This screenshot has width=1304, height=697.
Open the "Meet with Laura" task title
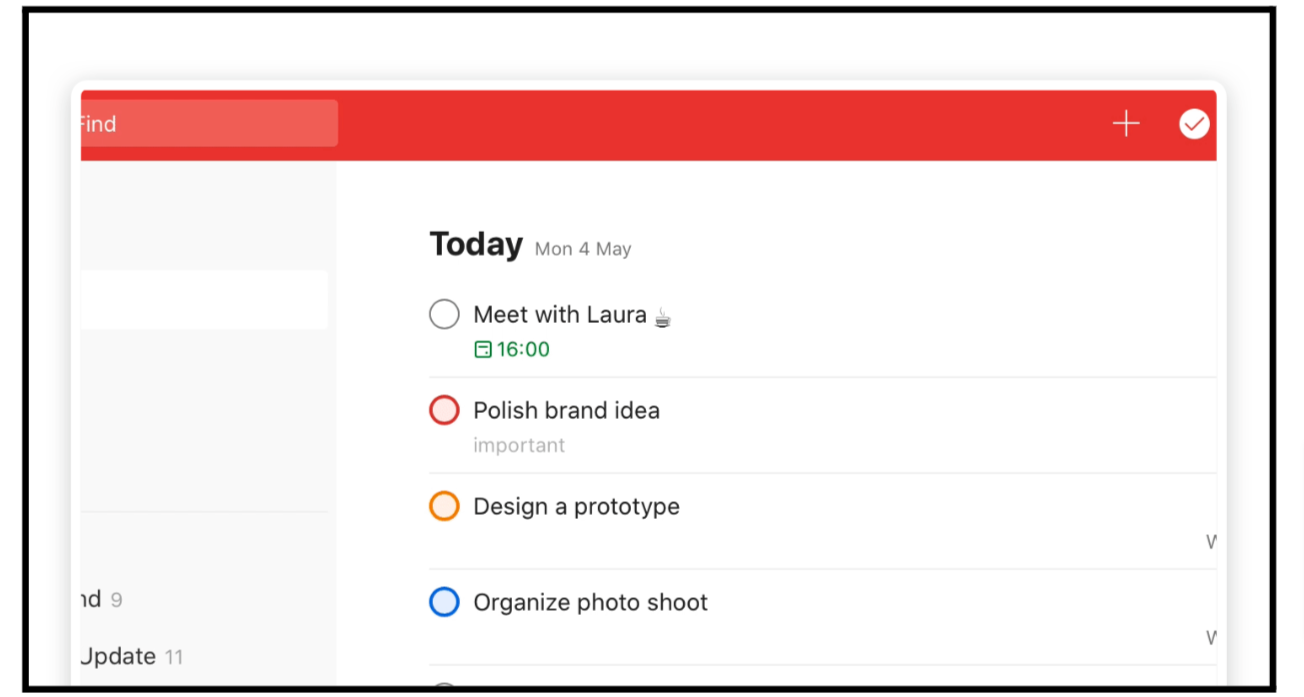pos(559,315)
